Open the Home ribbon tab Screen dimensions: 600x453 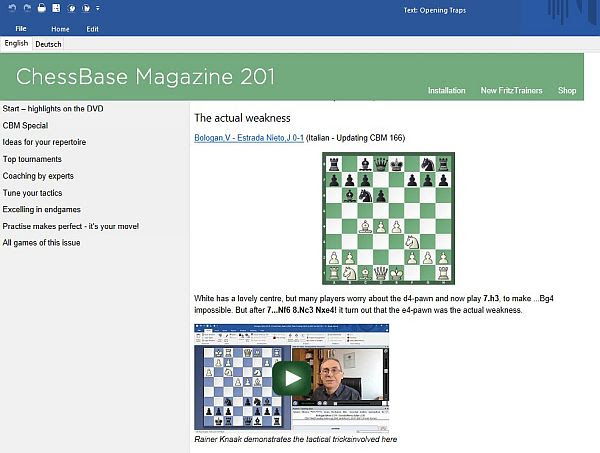pos(60,29)
